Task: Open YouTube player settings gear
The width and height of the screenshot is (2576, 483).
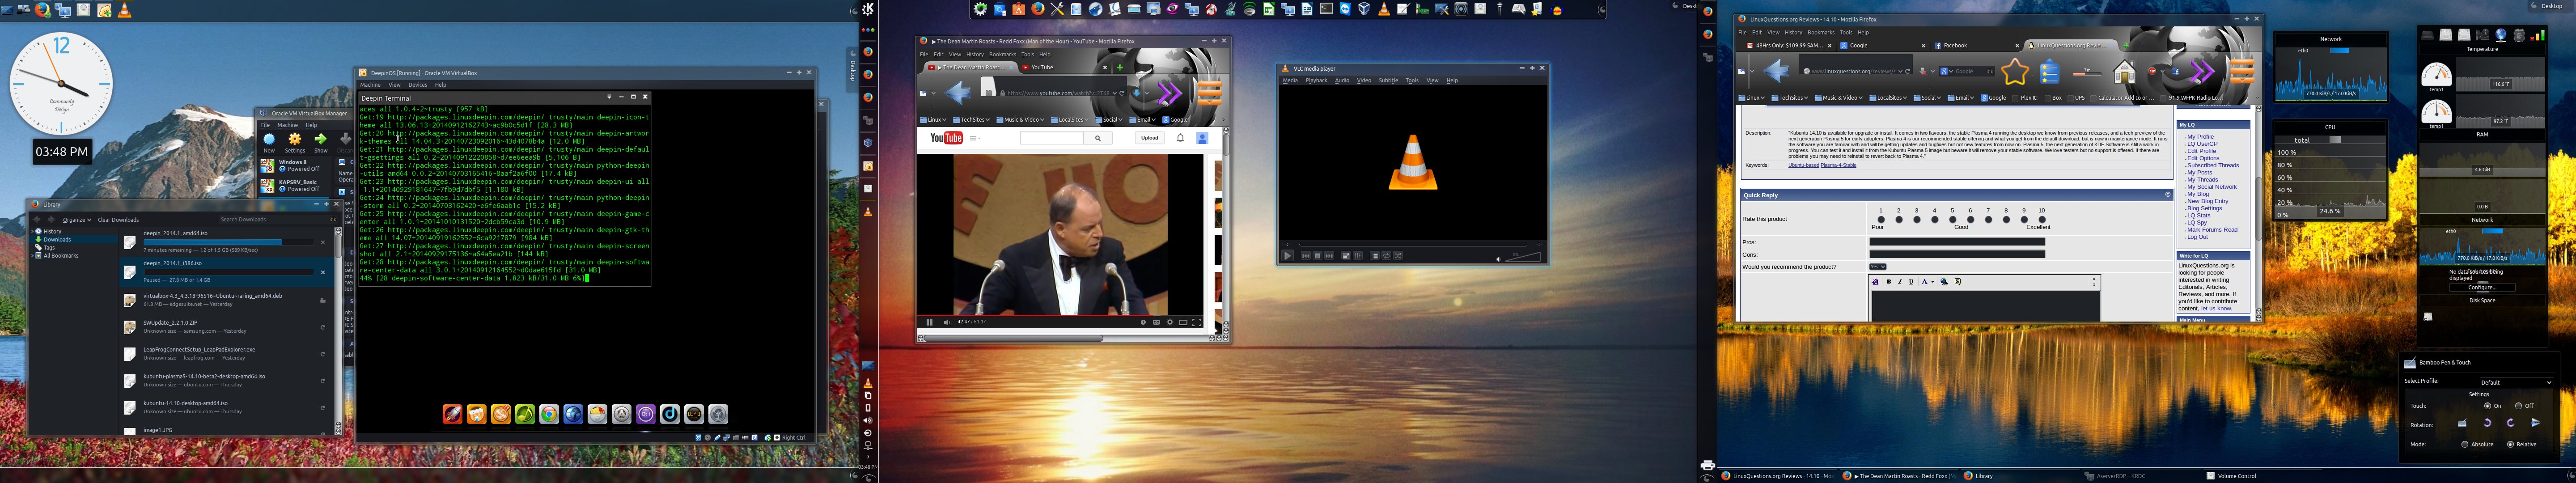Action: 1170,322
